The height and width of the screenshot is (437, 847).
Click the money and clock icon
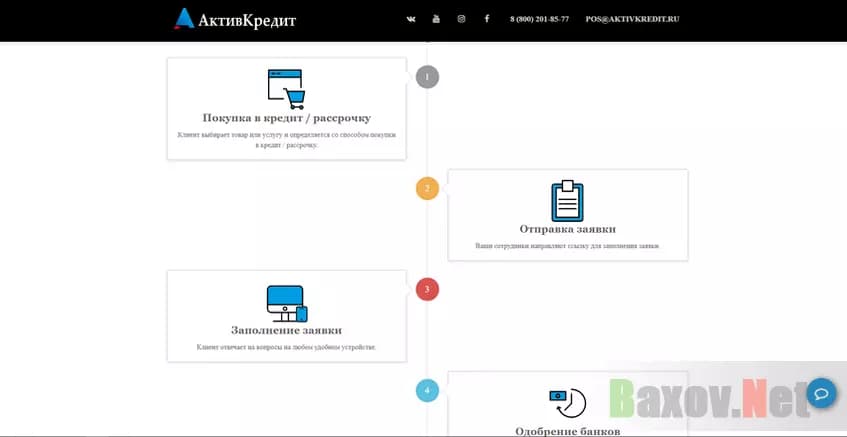point(567,403)
